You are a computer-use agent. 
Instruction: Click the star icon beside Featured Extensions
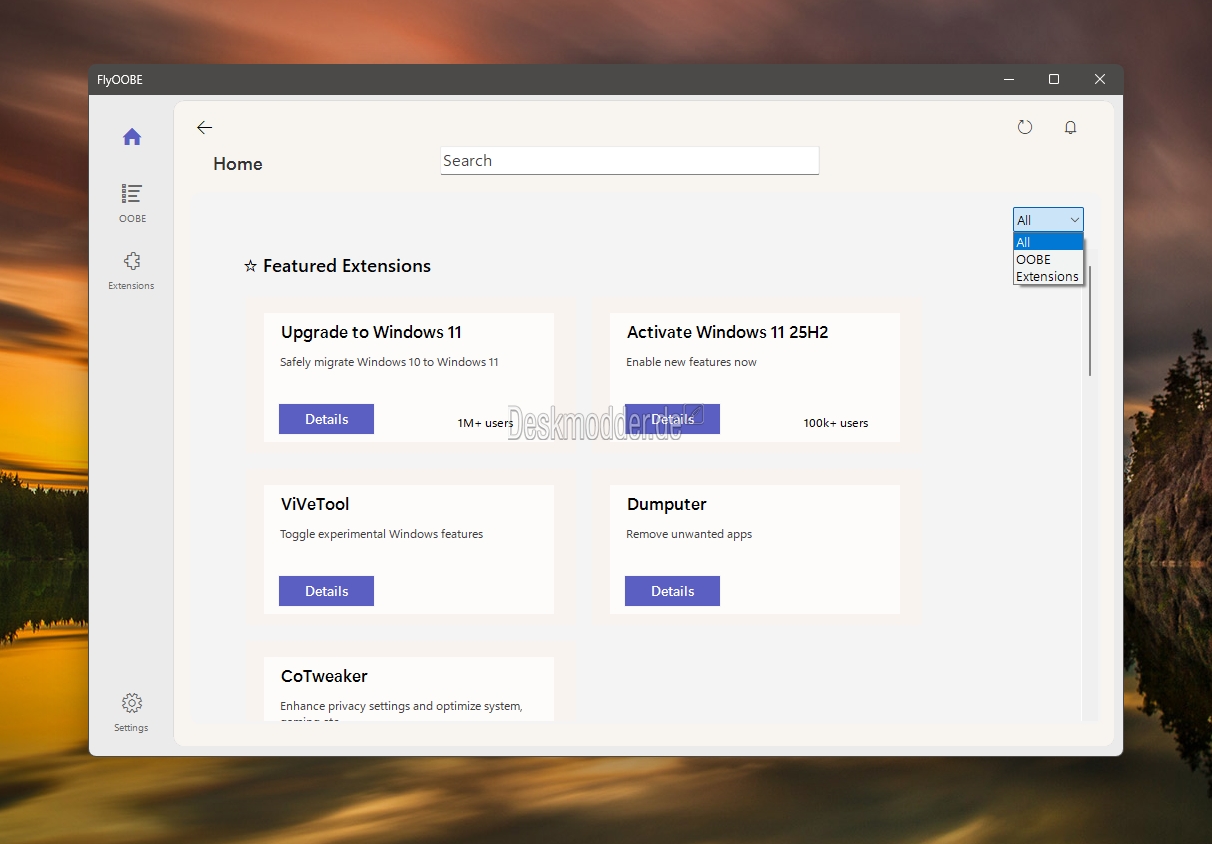pyautogui.click(x=251, y=266)
